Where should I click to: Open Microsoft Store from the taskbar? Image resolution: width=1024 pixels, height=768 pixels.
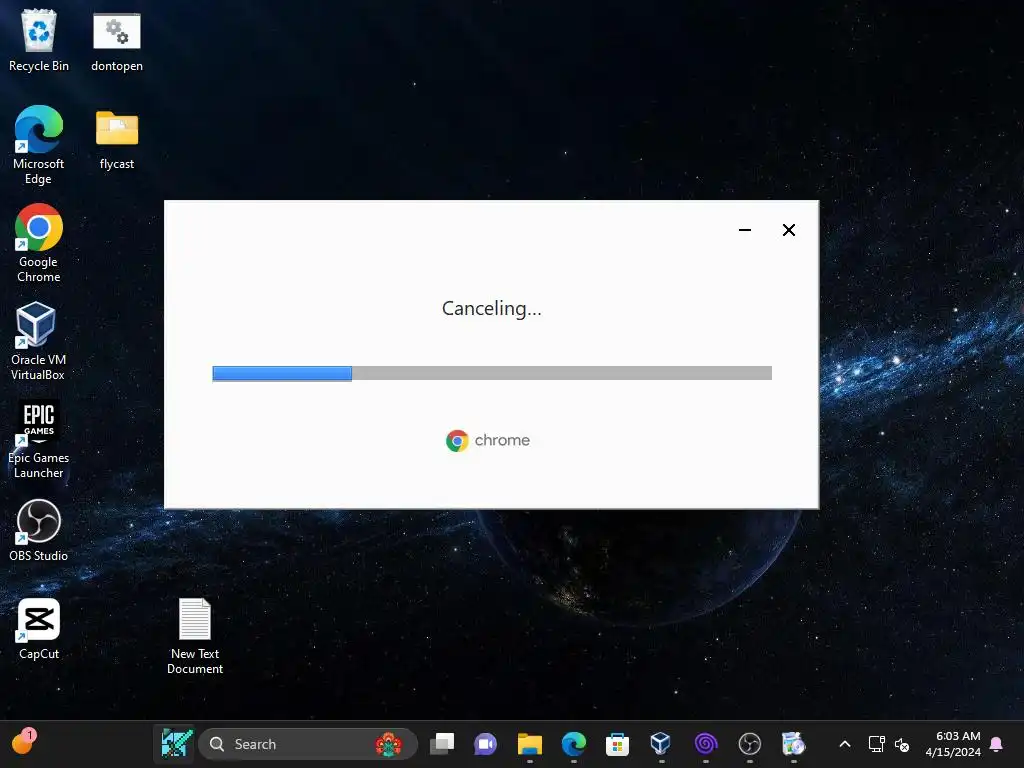pos(617,744)
